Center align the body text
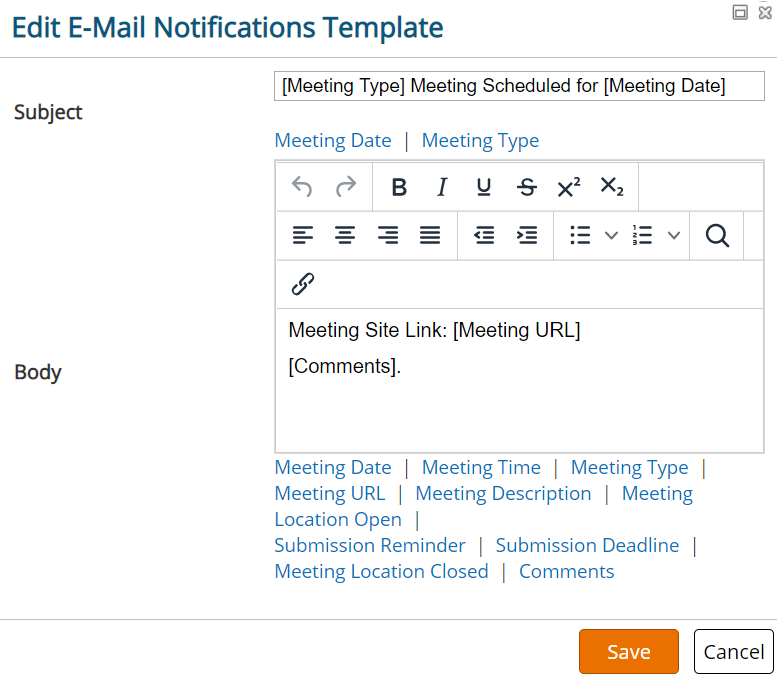 [x=345, y=235]
